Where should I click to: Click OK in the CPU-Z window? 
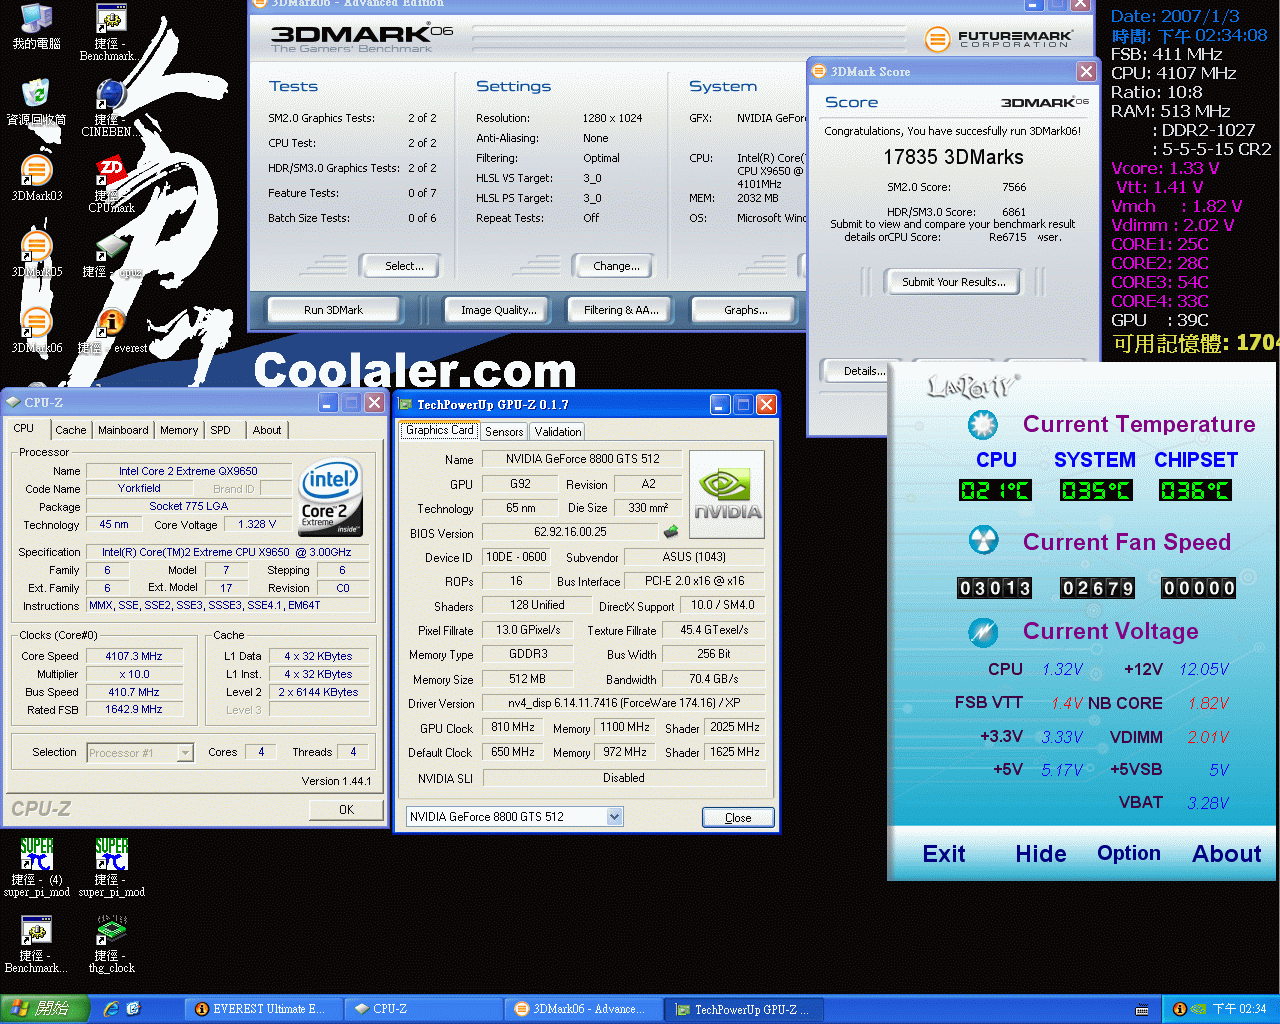[x=346, y=810]
